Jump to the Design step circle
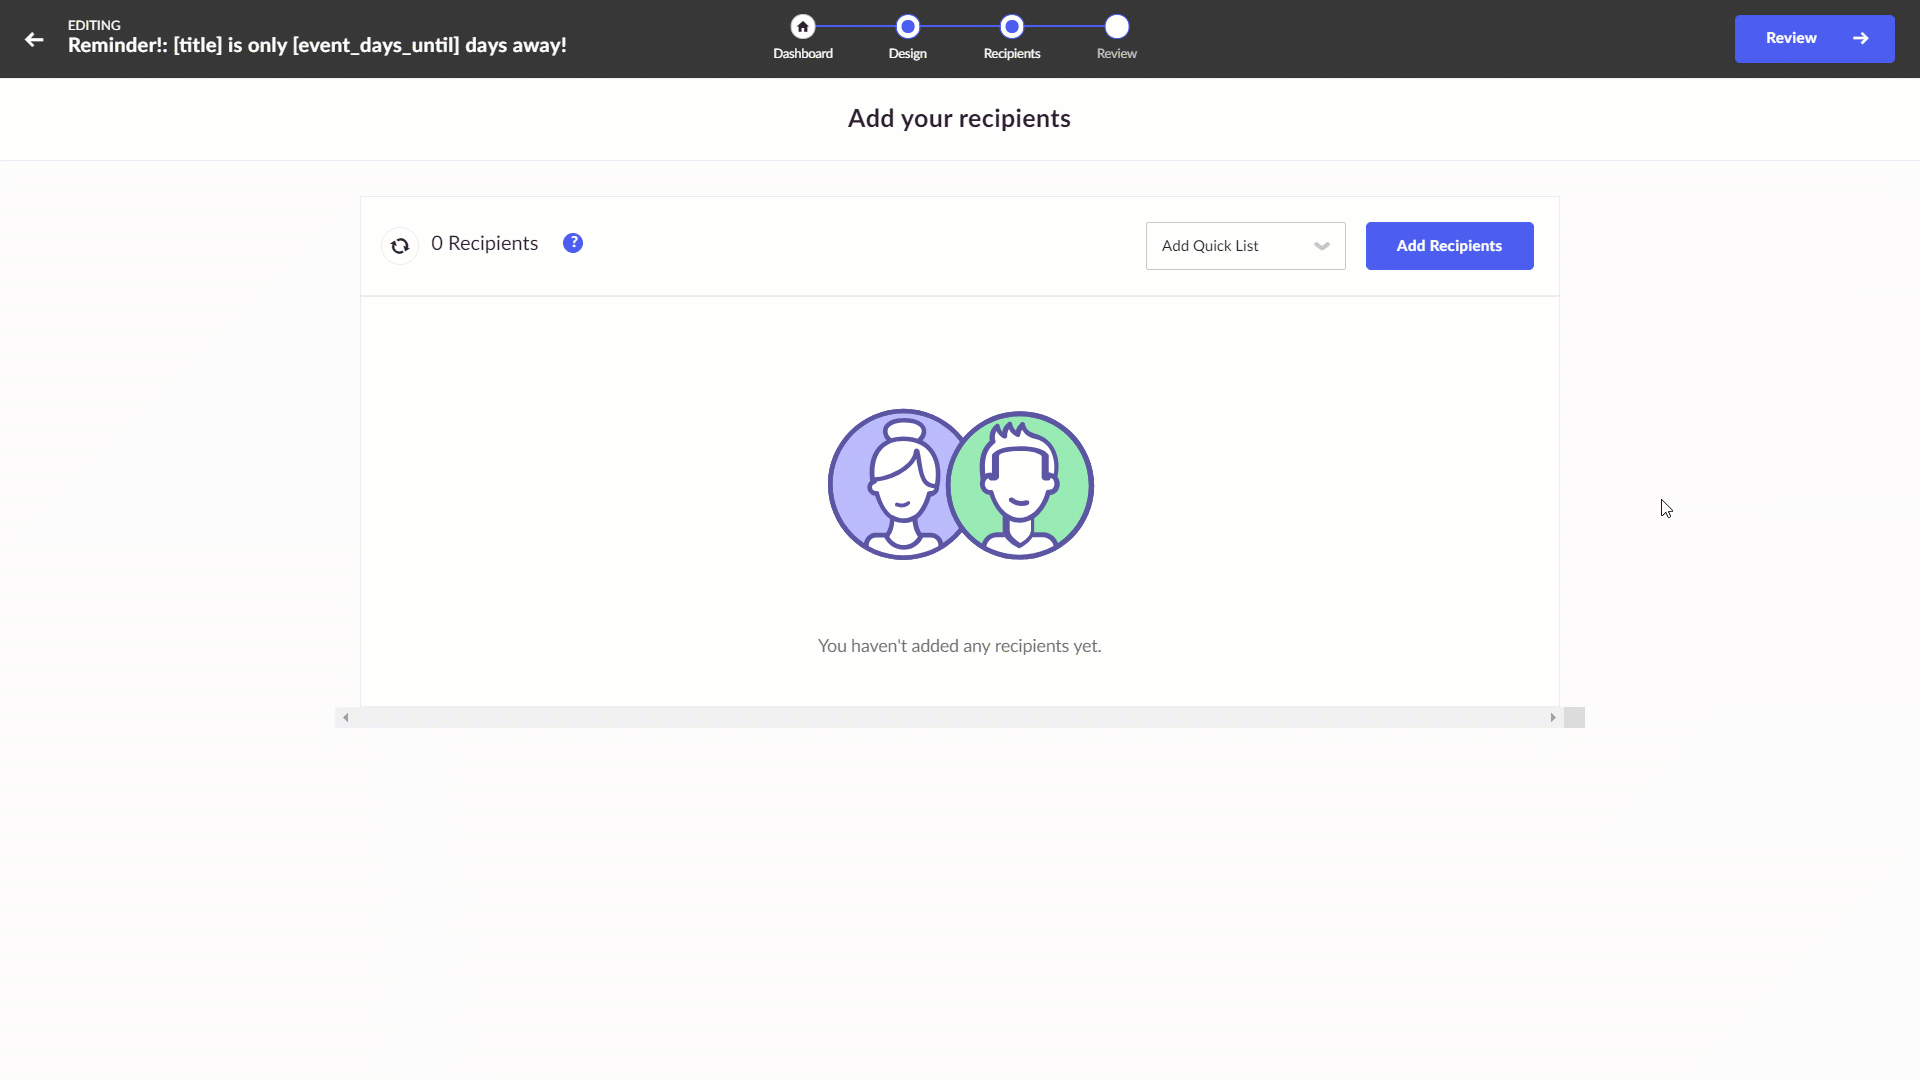Screen dimensions: 1920x1080 tap(907, 27)
